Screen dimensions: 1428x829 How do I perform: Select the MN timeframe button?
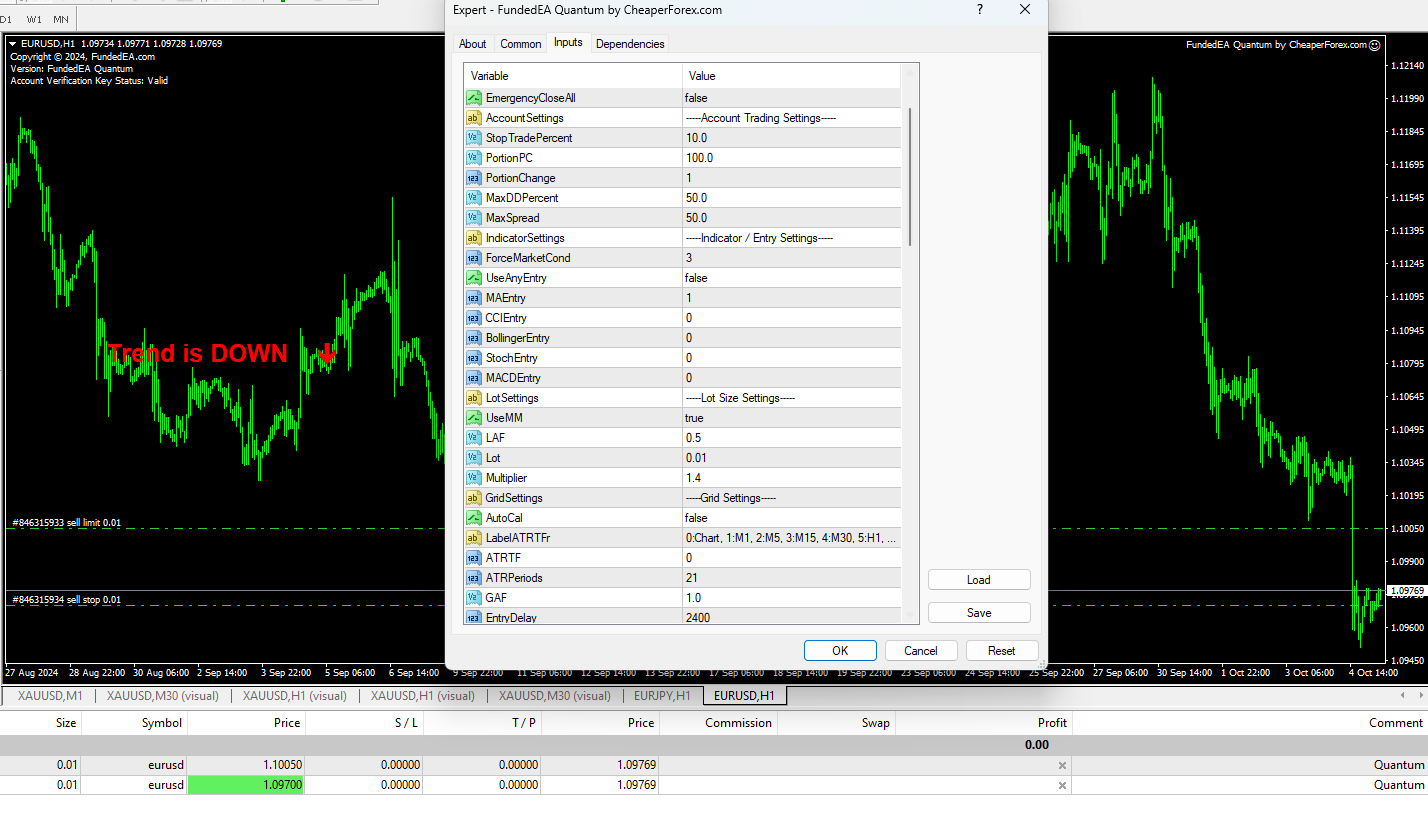61,19
